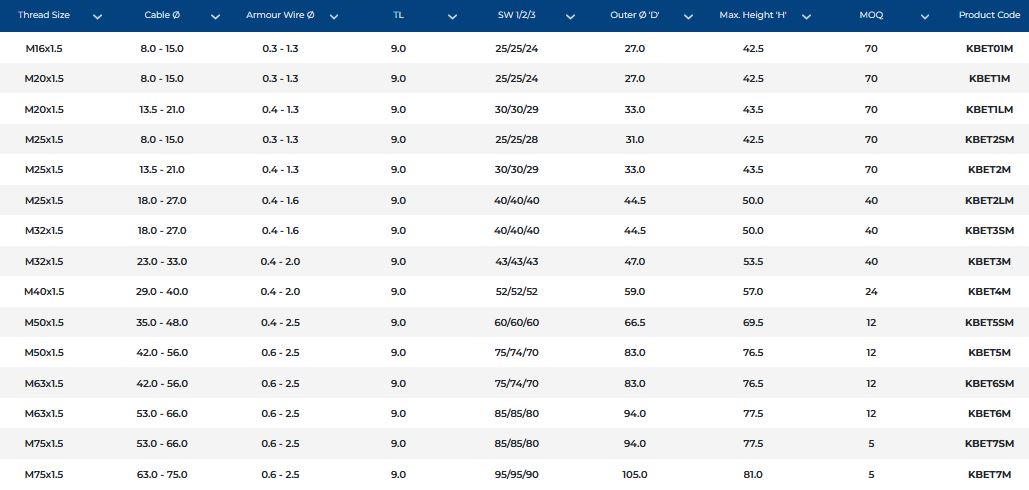Expand the Max. Height 'H' column chevron
The image size is (1029, 490).
[x=807, y=17]
